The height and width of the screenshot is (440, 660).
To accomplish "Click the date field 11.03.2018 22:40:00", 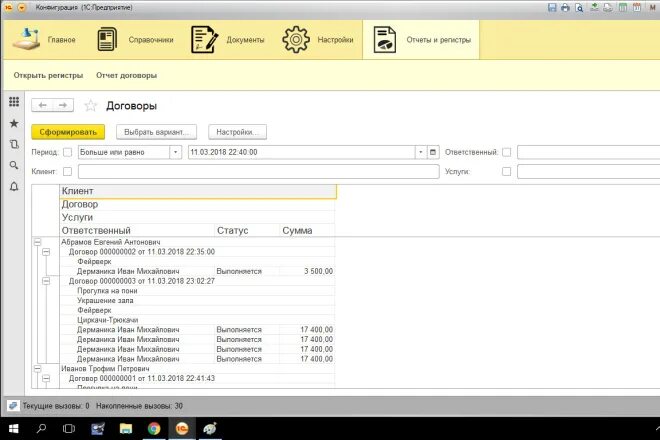I will (301, 152).
